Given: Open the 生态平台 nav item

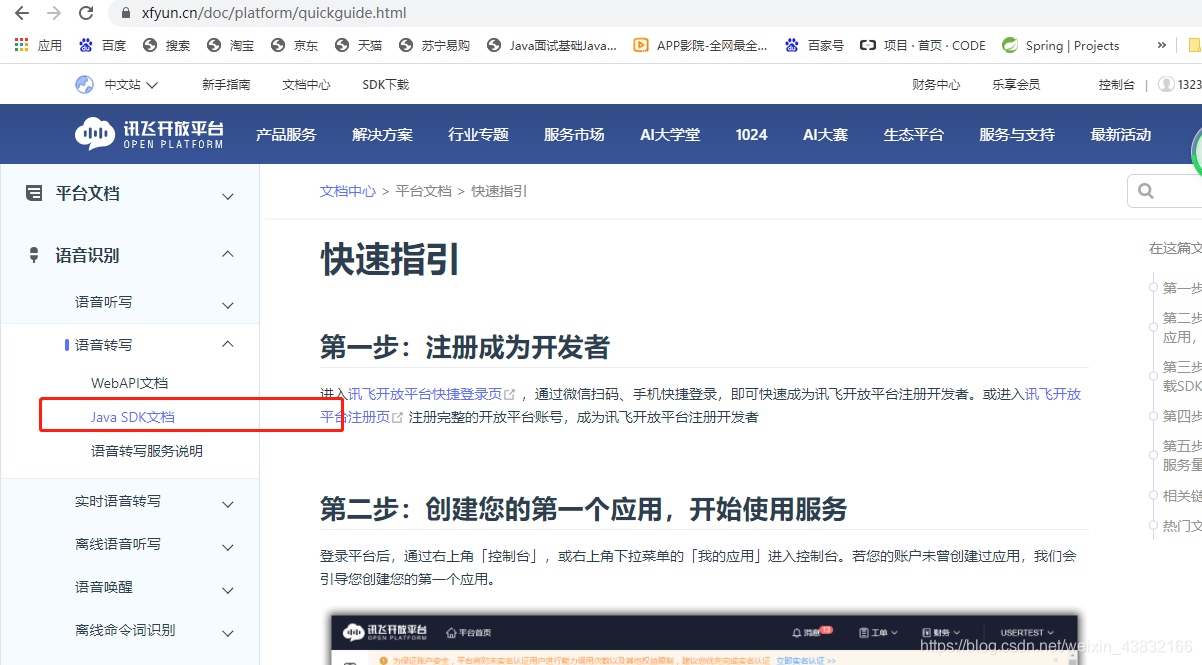Looking at the screenshot, I should click(913, 134).
